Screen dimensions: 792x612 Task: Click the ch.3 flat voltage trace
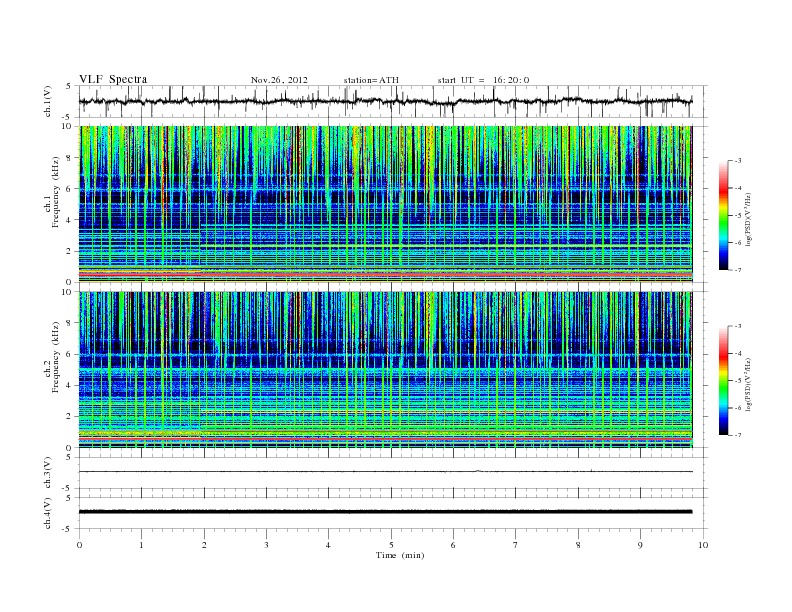[385, 472]
